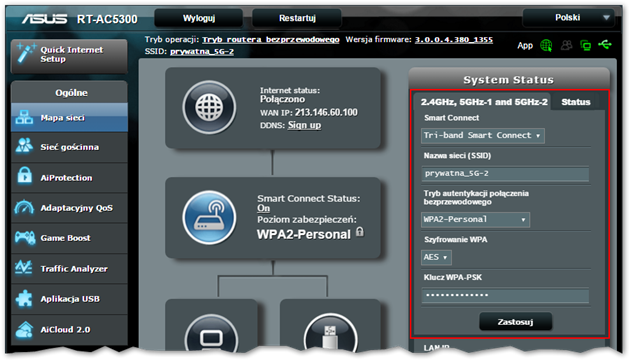The image size is (630, 361).
Task: Click the Mapa sieci network icon
Action: point(24,117)
